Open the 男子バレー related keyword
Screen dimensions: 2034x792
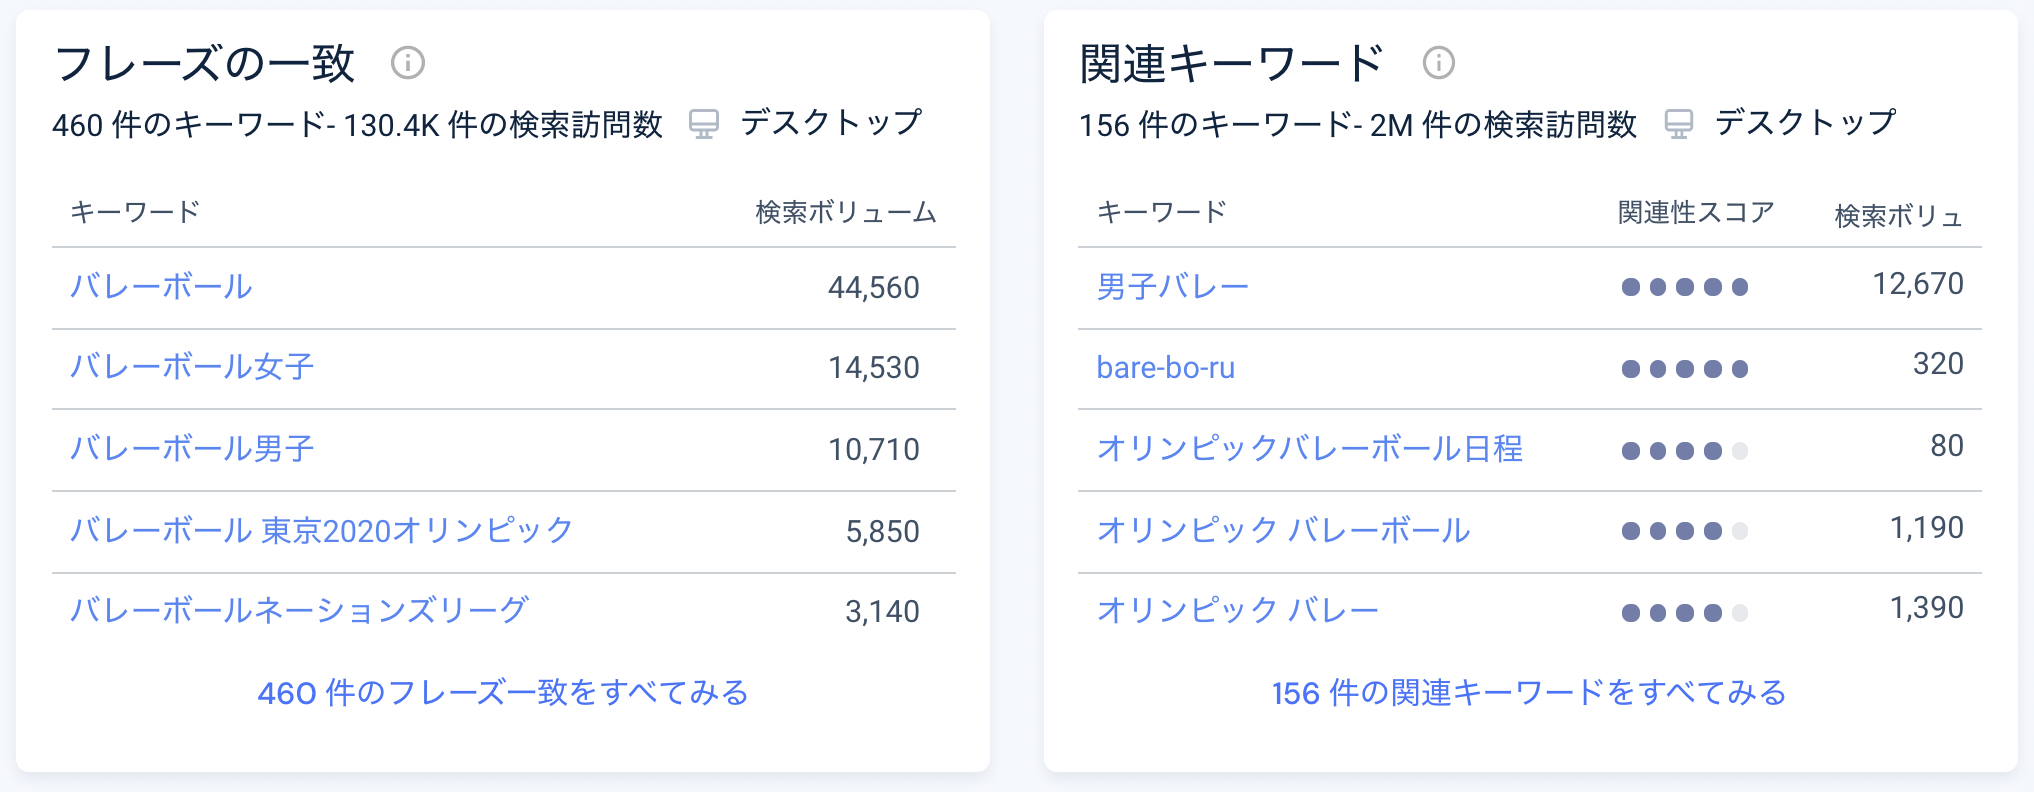click(x=1171, y=285)
